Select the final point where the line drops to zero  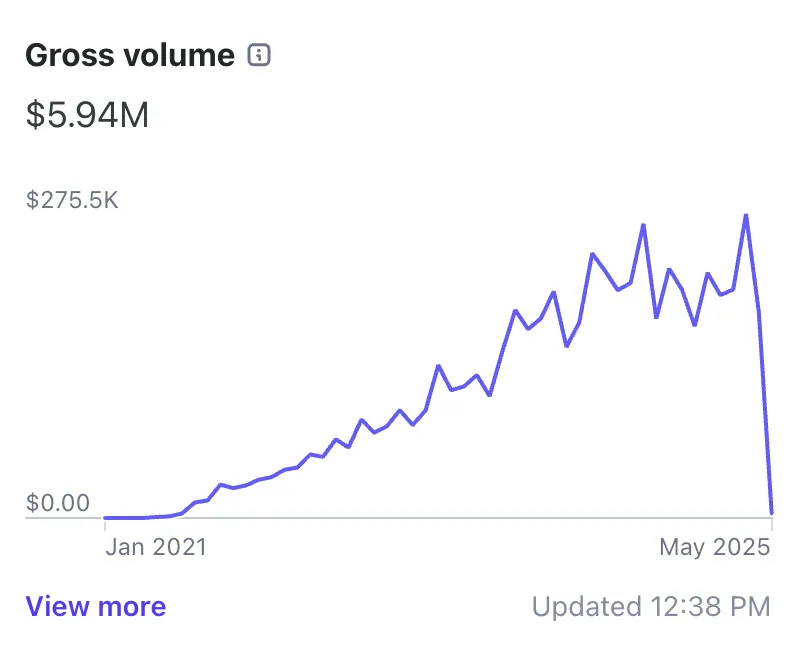(772, 513)
